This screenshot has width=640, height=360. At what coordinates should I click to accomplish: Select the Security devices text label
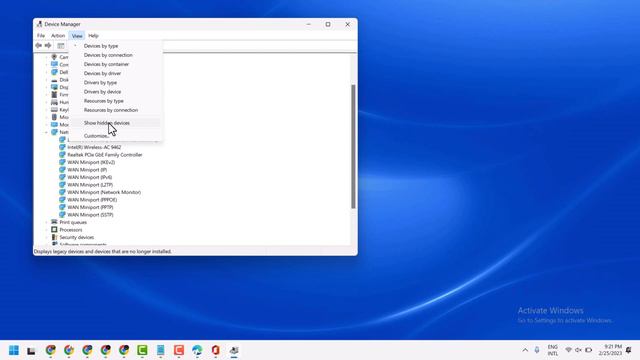click(x=77, y=237)
